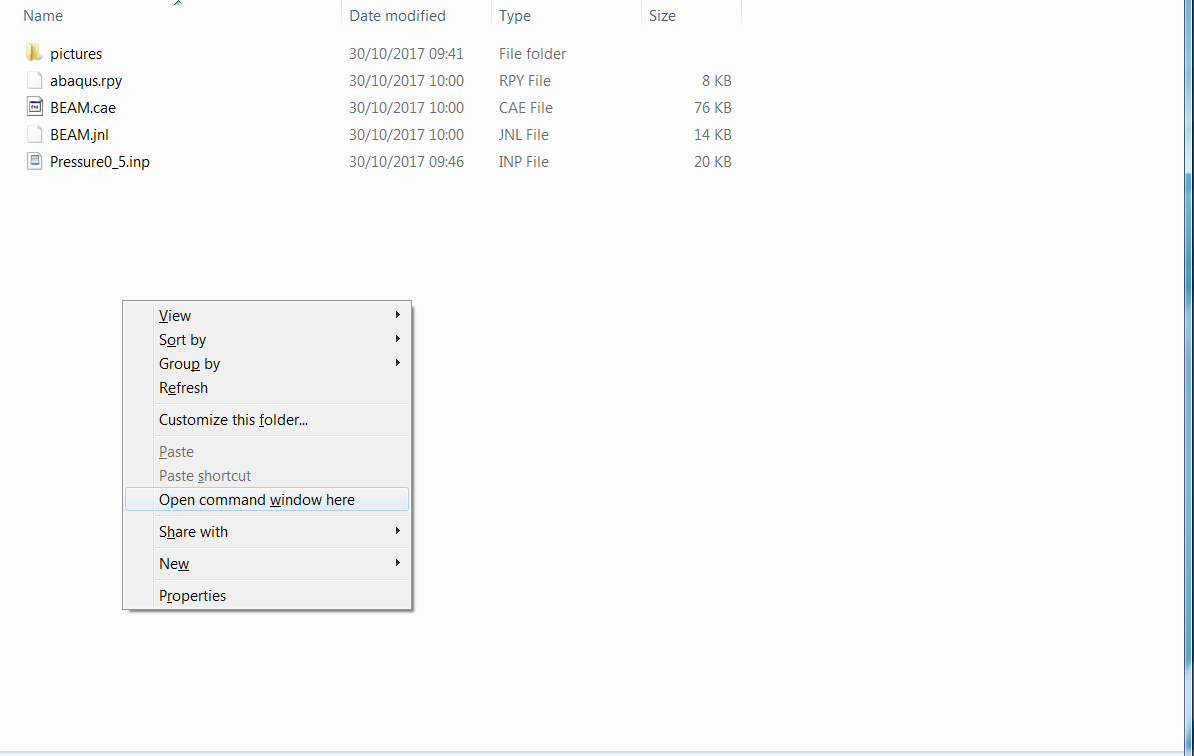1194x756 pixels.
Task: Open the Pressure0_5.inp file icon
Action: [x=34, y=161]
